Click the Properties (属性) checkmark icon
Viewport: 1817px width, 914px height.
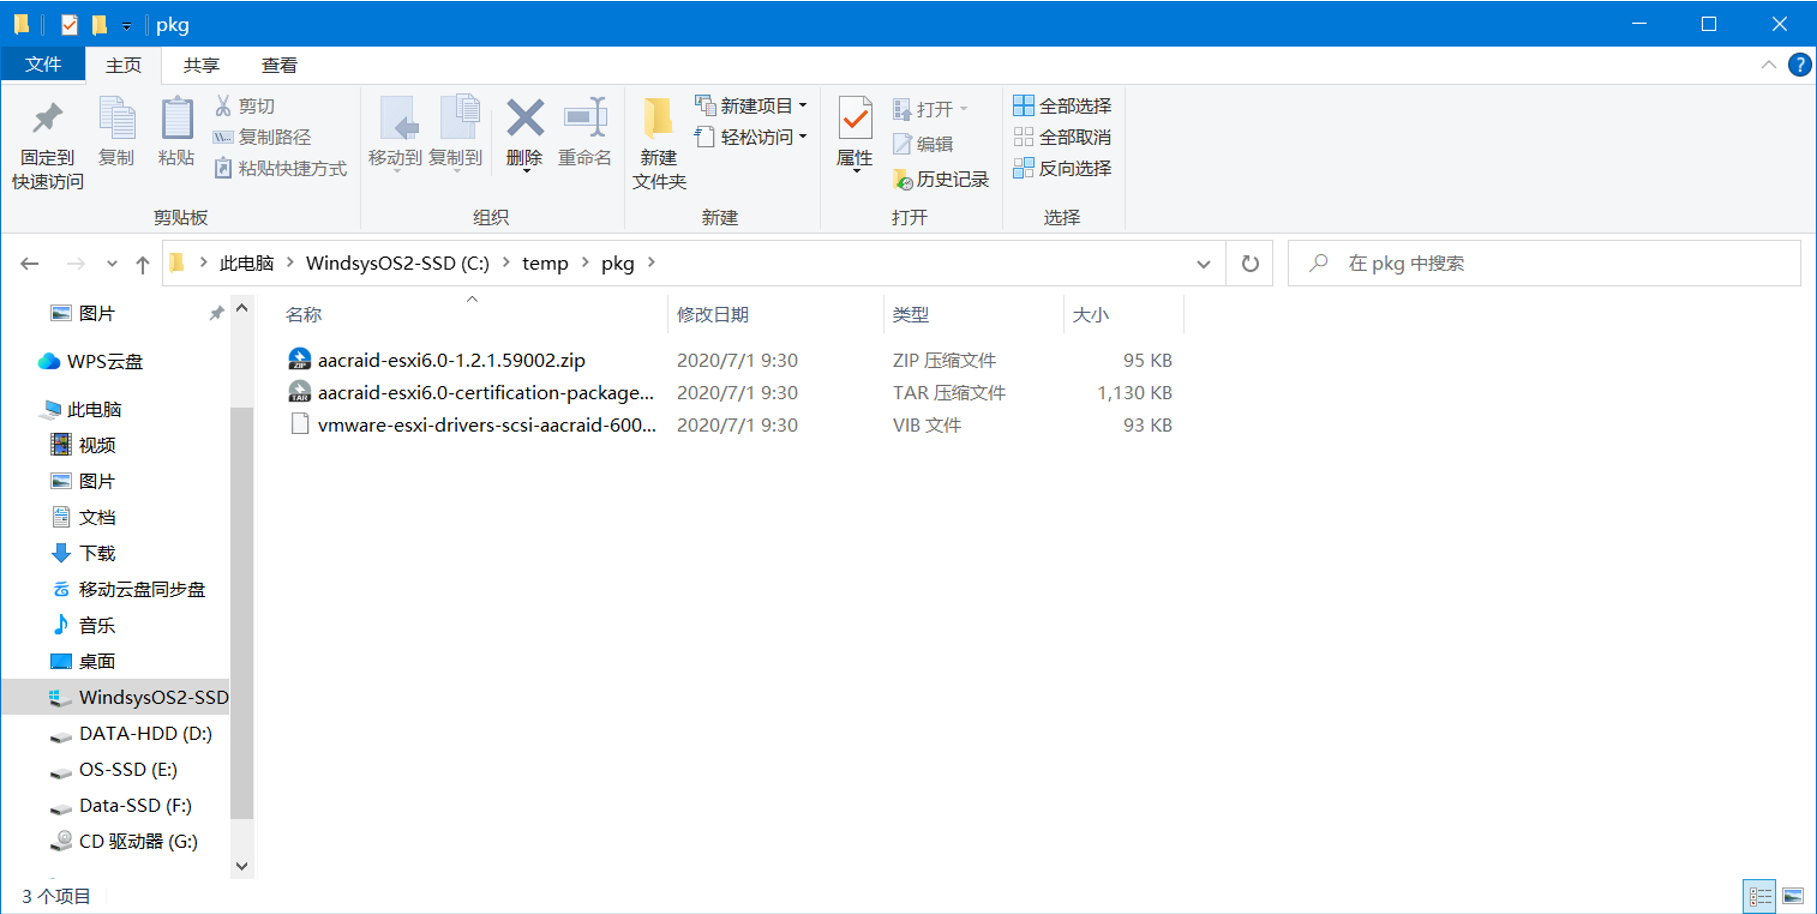tap(854, 120)
